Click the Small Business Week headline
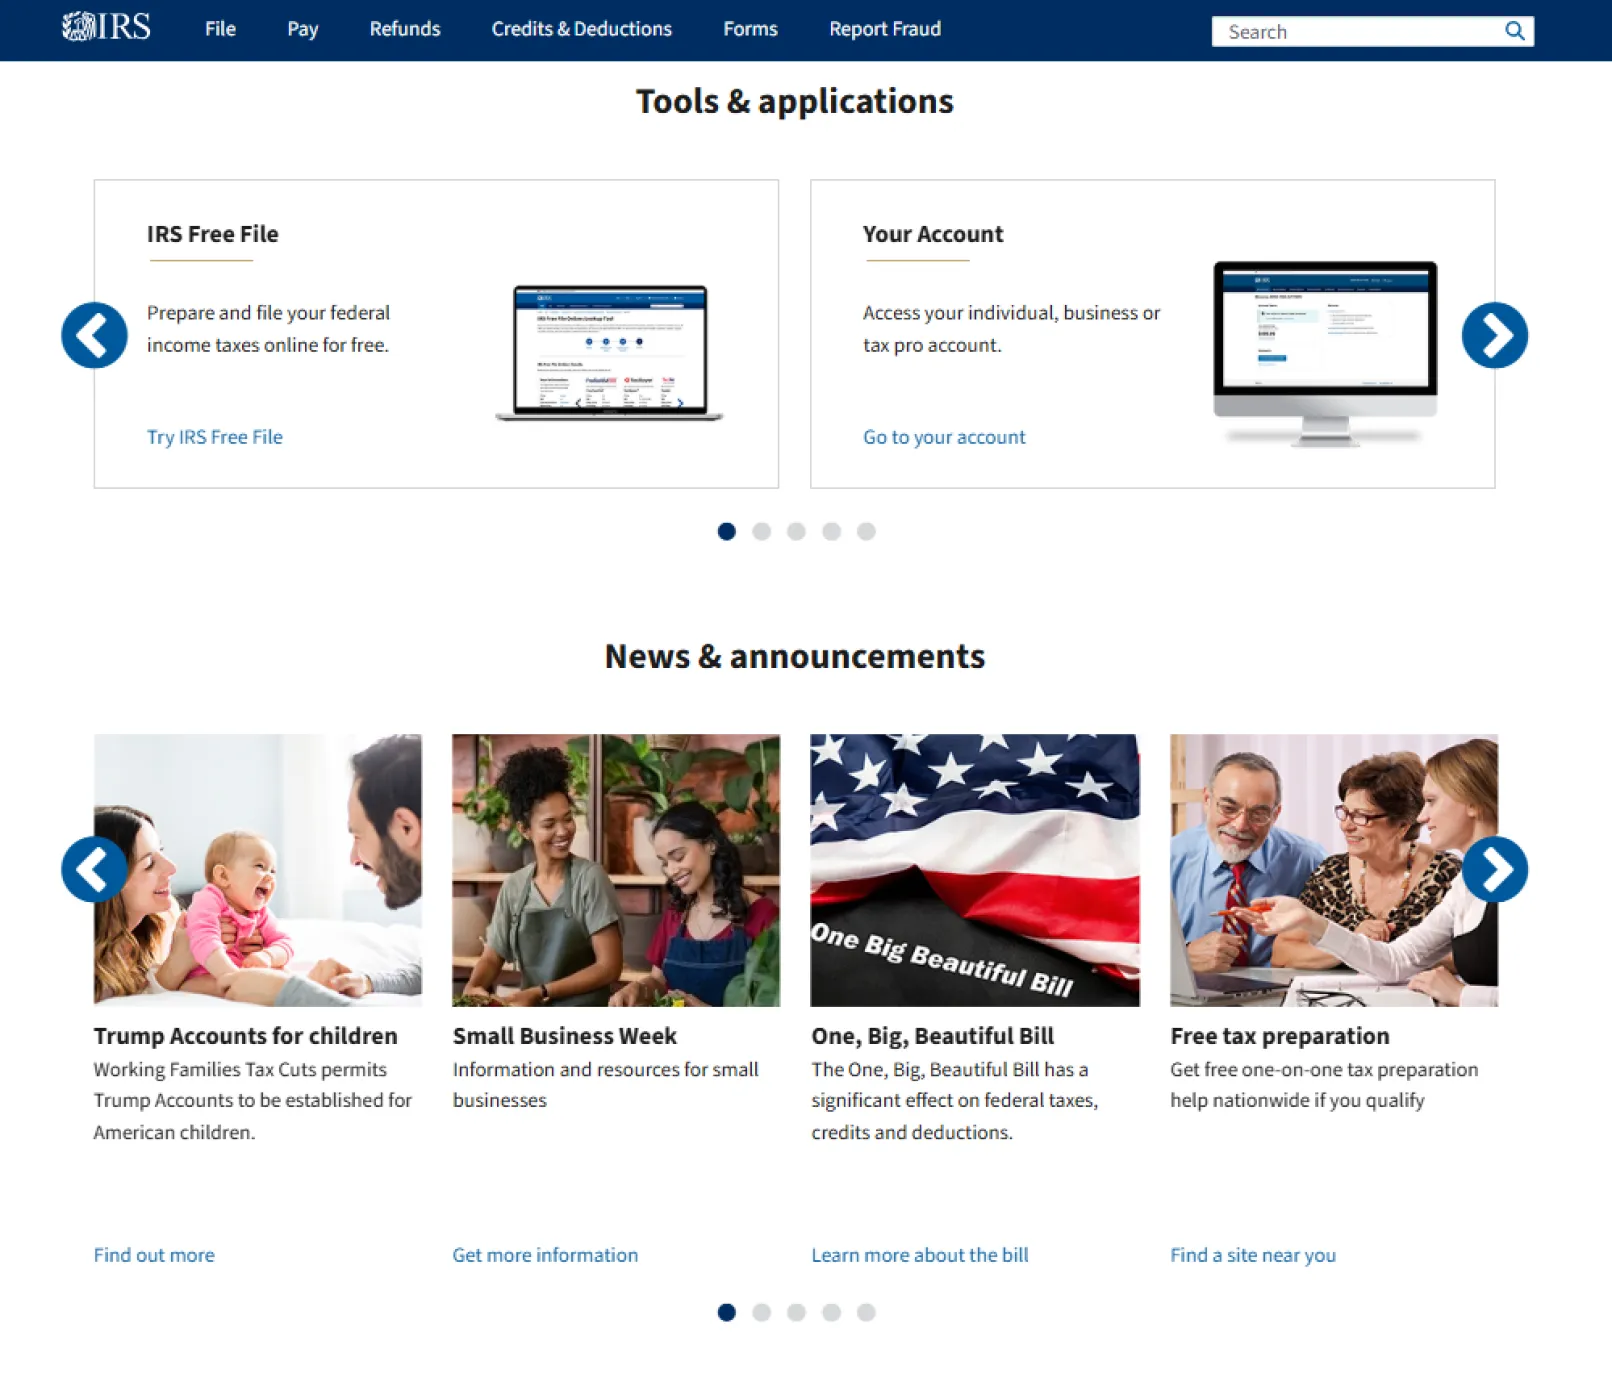Viewport: 1612px width, 1378px height. (565, 1036)
